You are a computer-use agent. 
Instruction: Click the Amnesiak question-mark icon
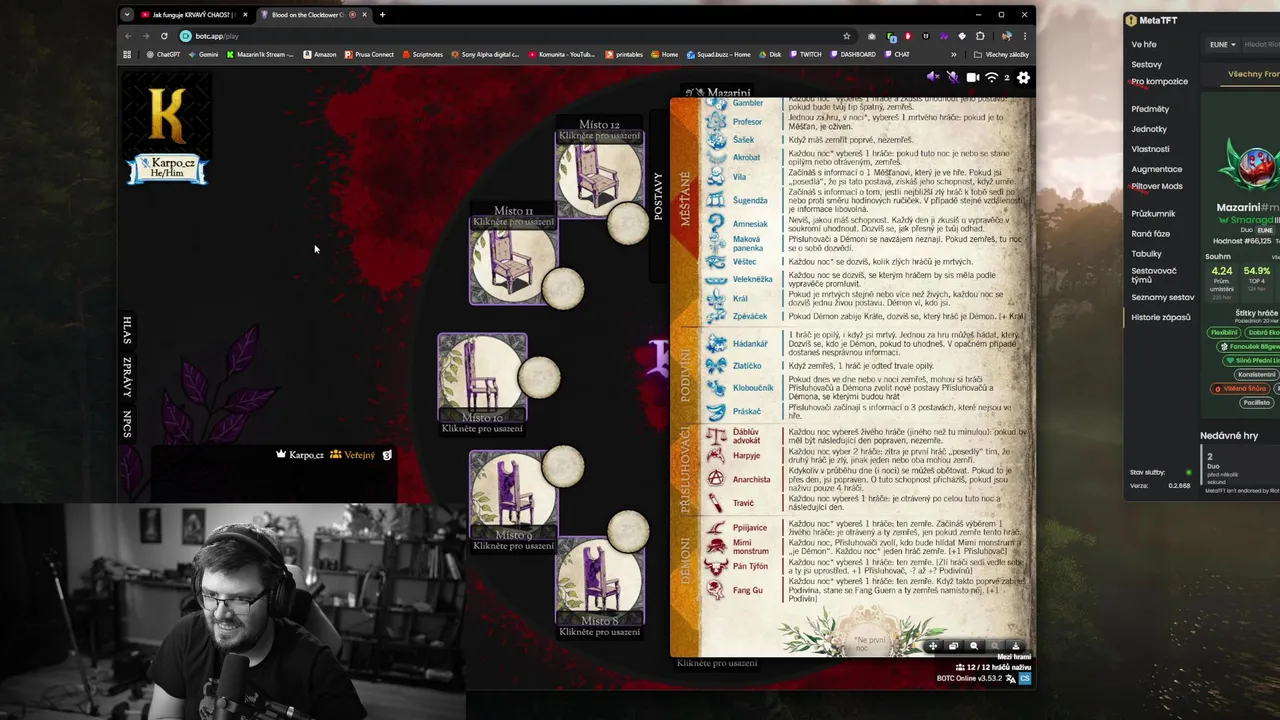[716, 224]
